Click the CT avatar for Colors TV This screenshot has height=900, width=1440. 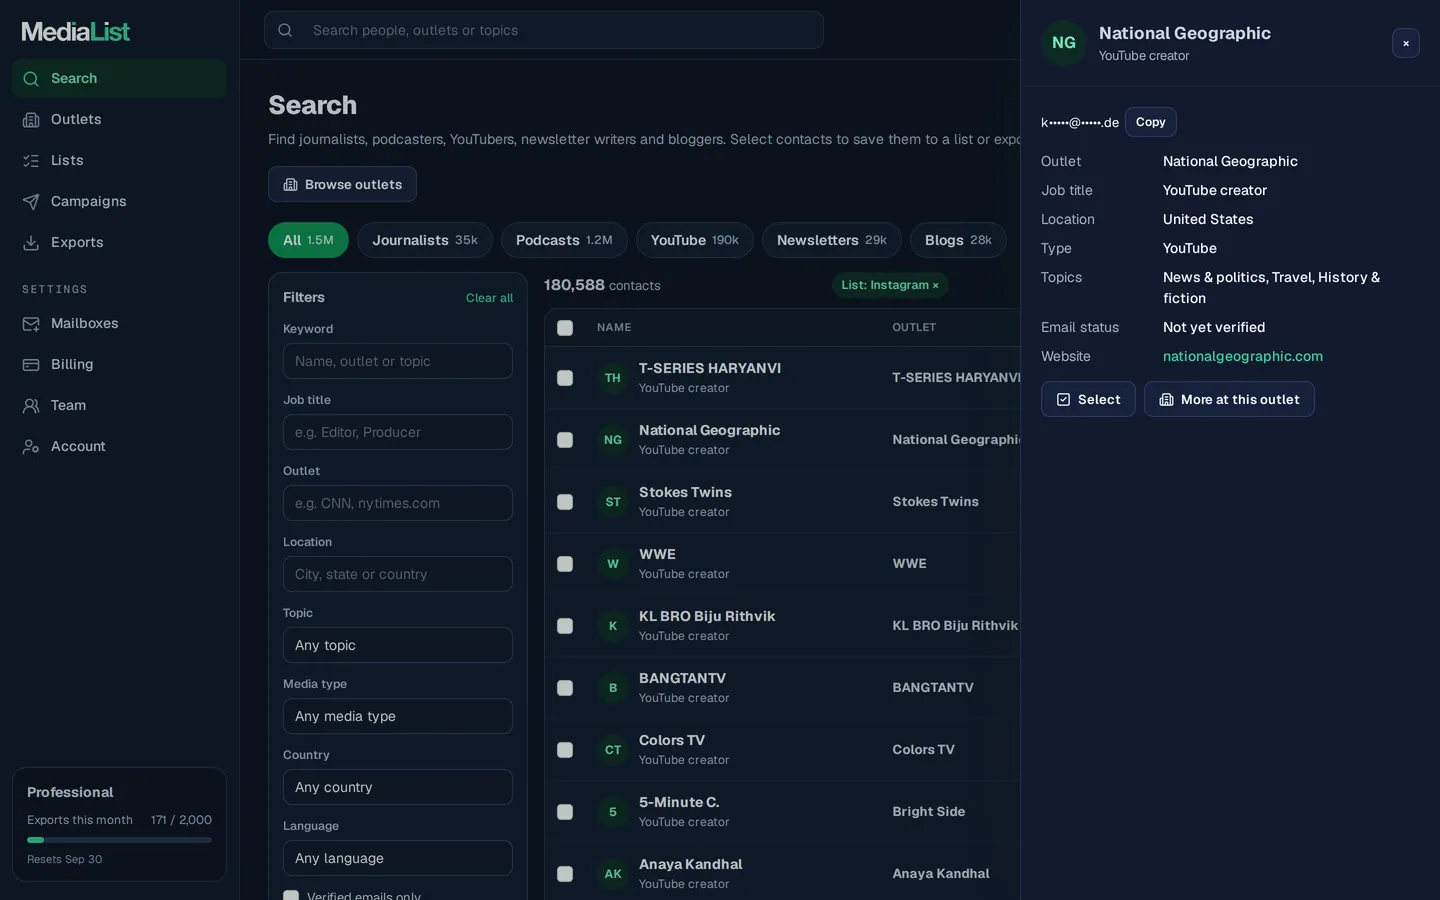(613, 750)
